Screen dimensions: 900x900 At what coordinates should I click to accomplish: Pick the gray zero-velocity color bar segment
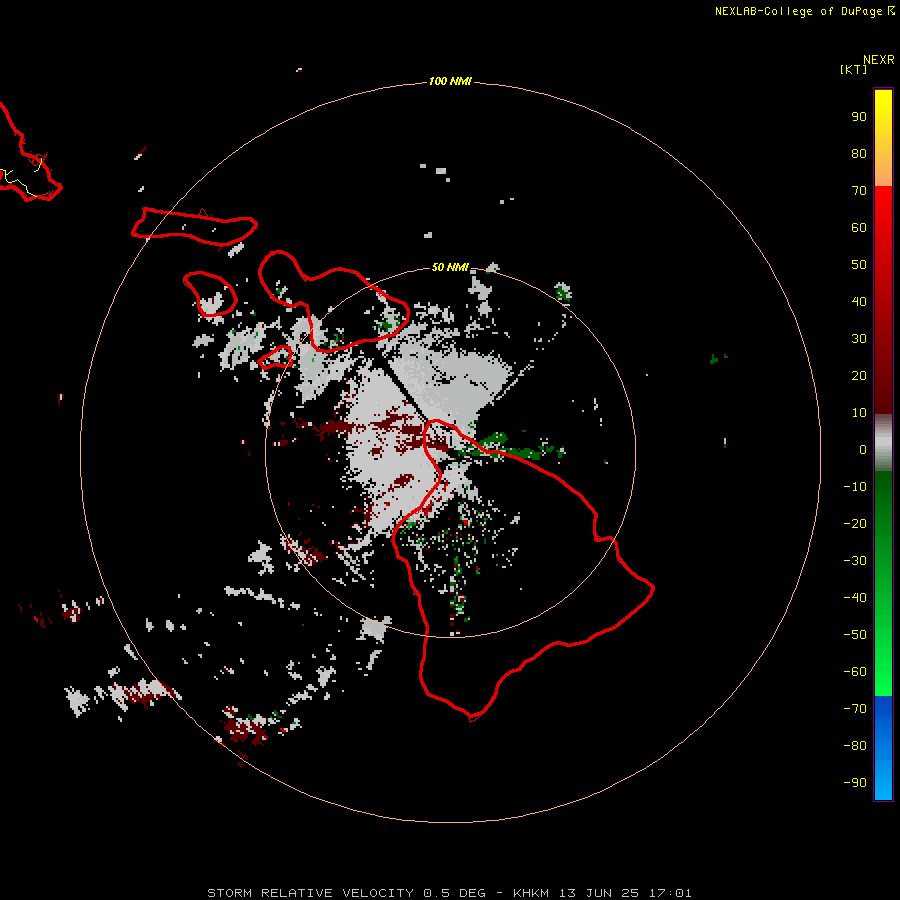tap(883, 443)
